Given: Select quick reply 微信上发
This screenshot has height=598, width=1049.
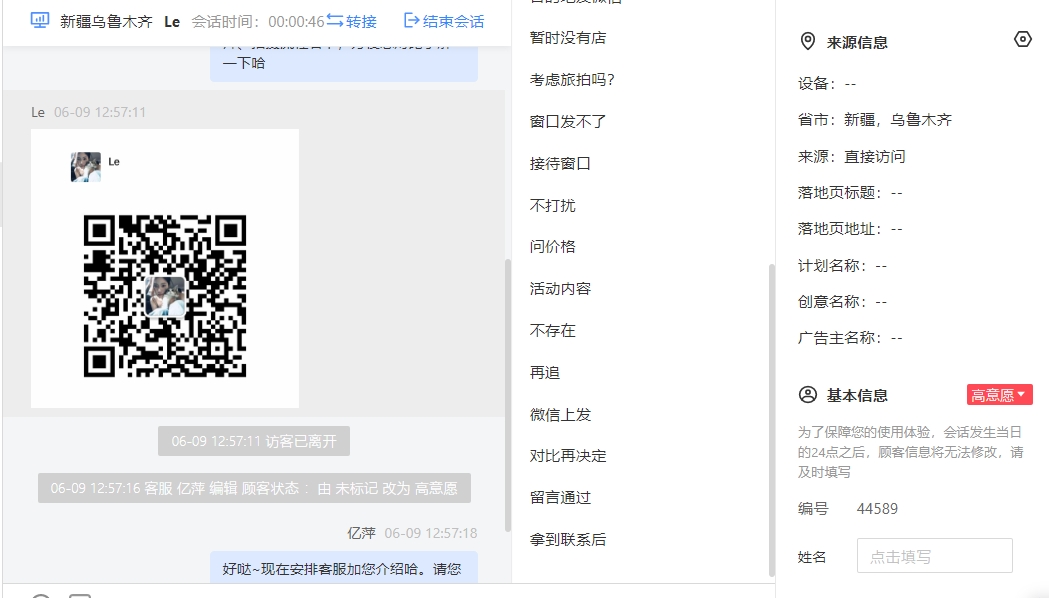Looking at the screenshot, I should [560, 415].
